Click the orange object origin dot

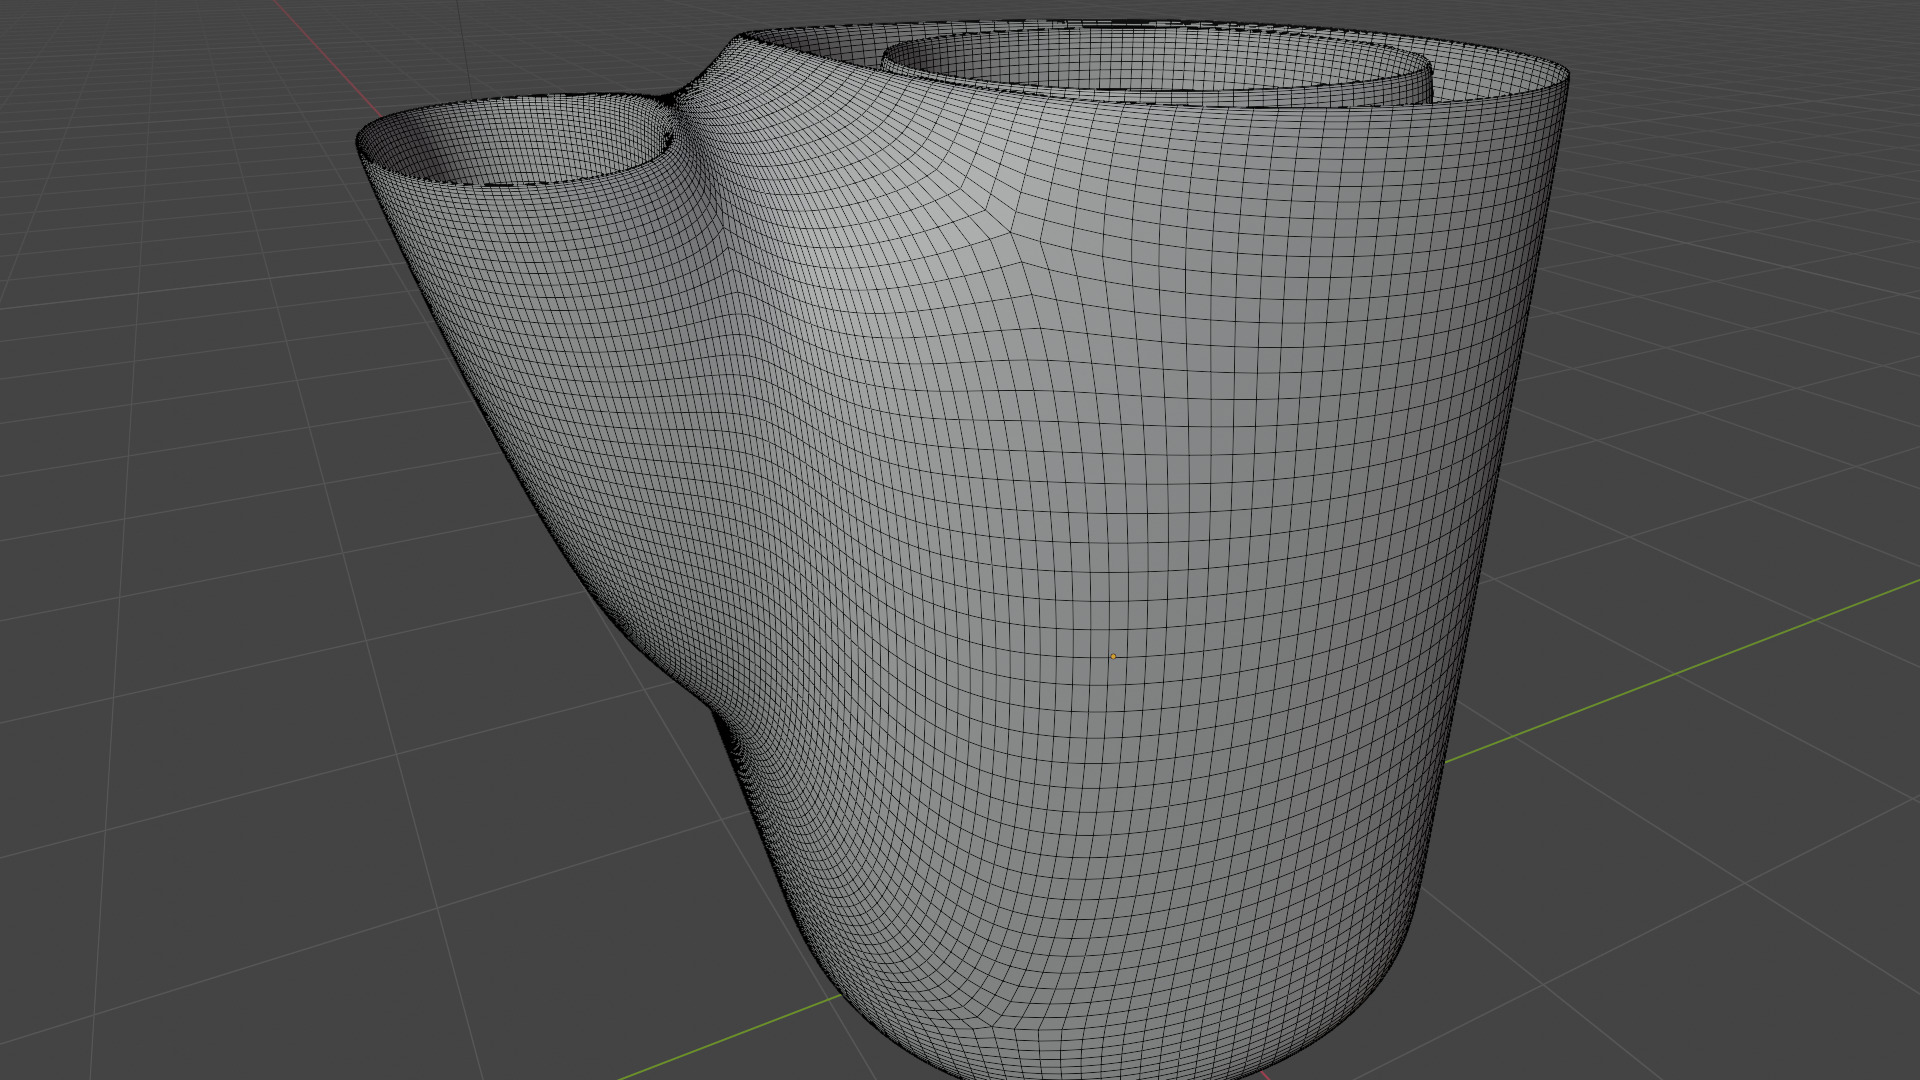[x=1113, y=657]
